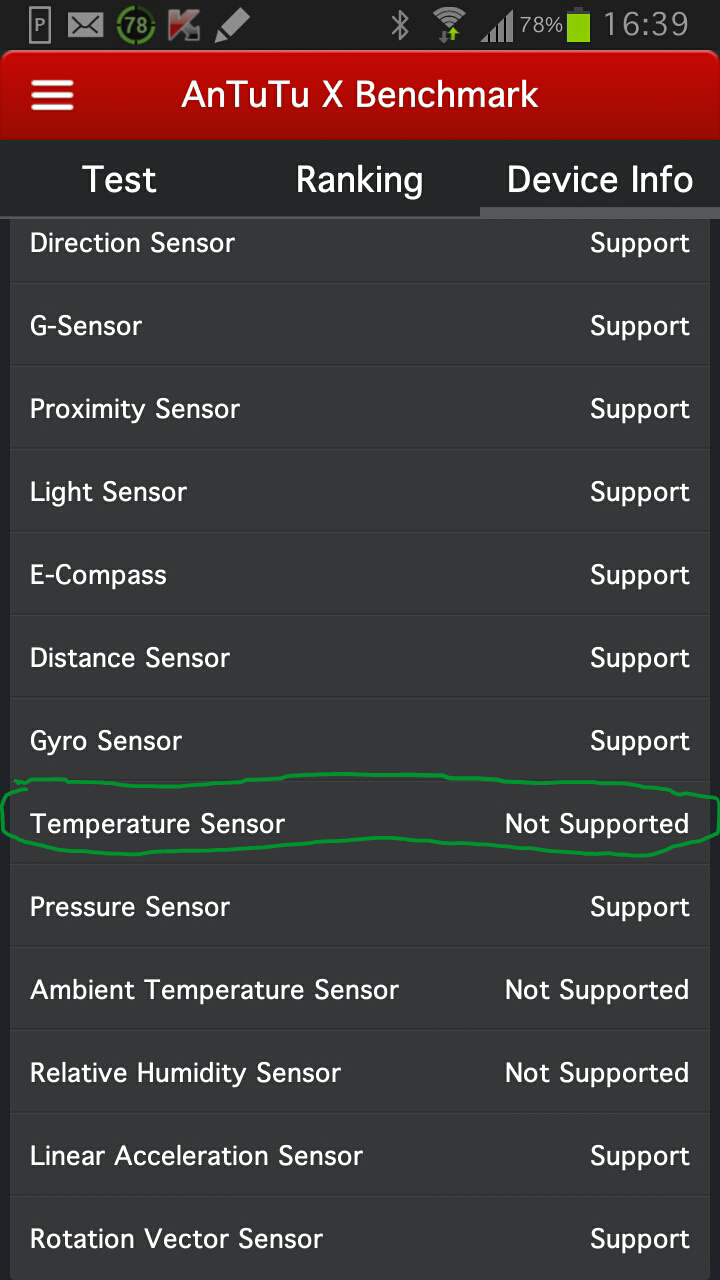
Task: Switch to the Test tab
Action: [x=120, y=180]
